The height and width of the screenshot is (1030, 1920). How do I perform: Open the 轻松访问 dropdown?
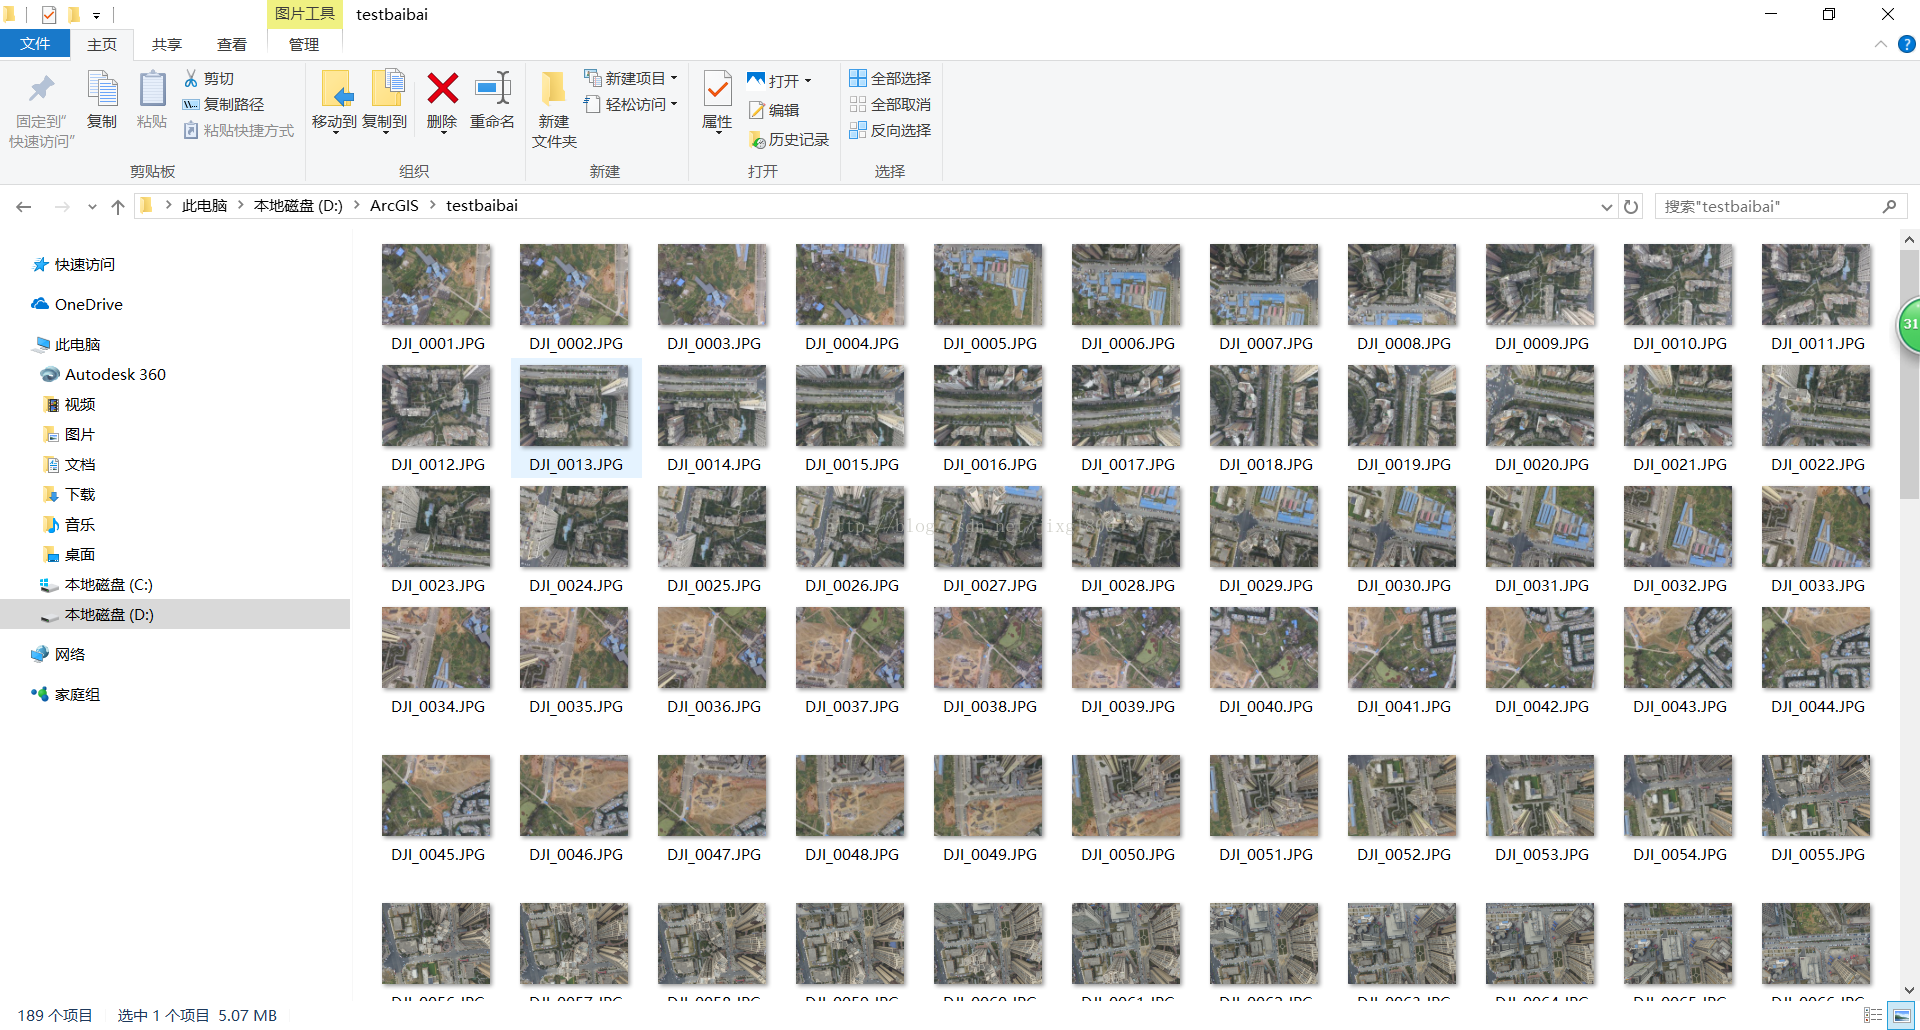[631, 104]
